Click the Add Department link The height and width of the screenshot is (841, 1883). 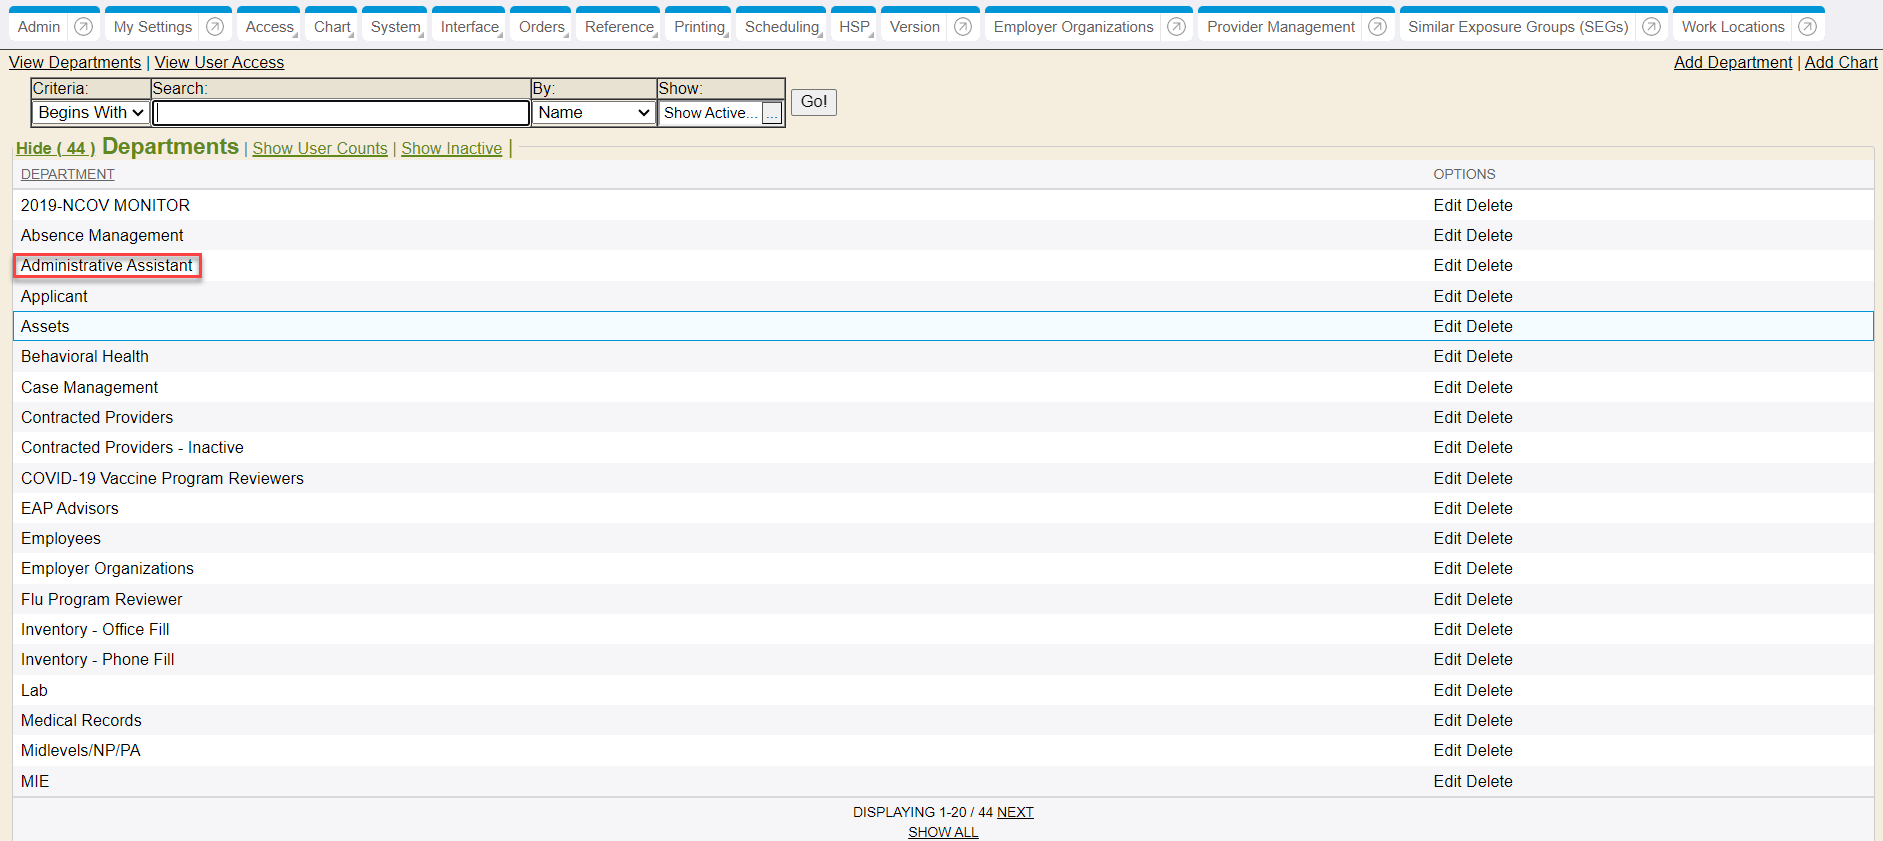click(x=1732, y=62)
